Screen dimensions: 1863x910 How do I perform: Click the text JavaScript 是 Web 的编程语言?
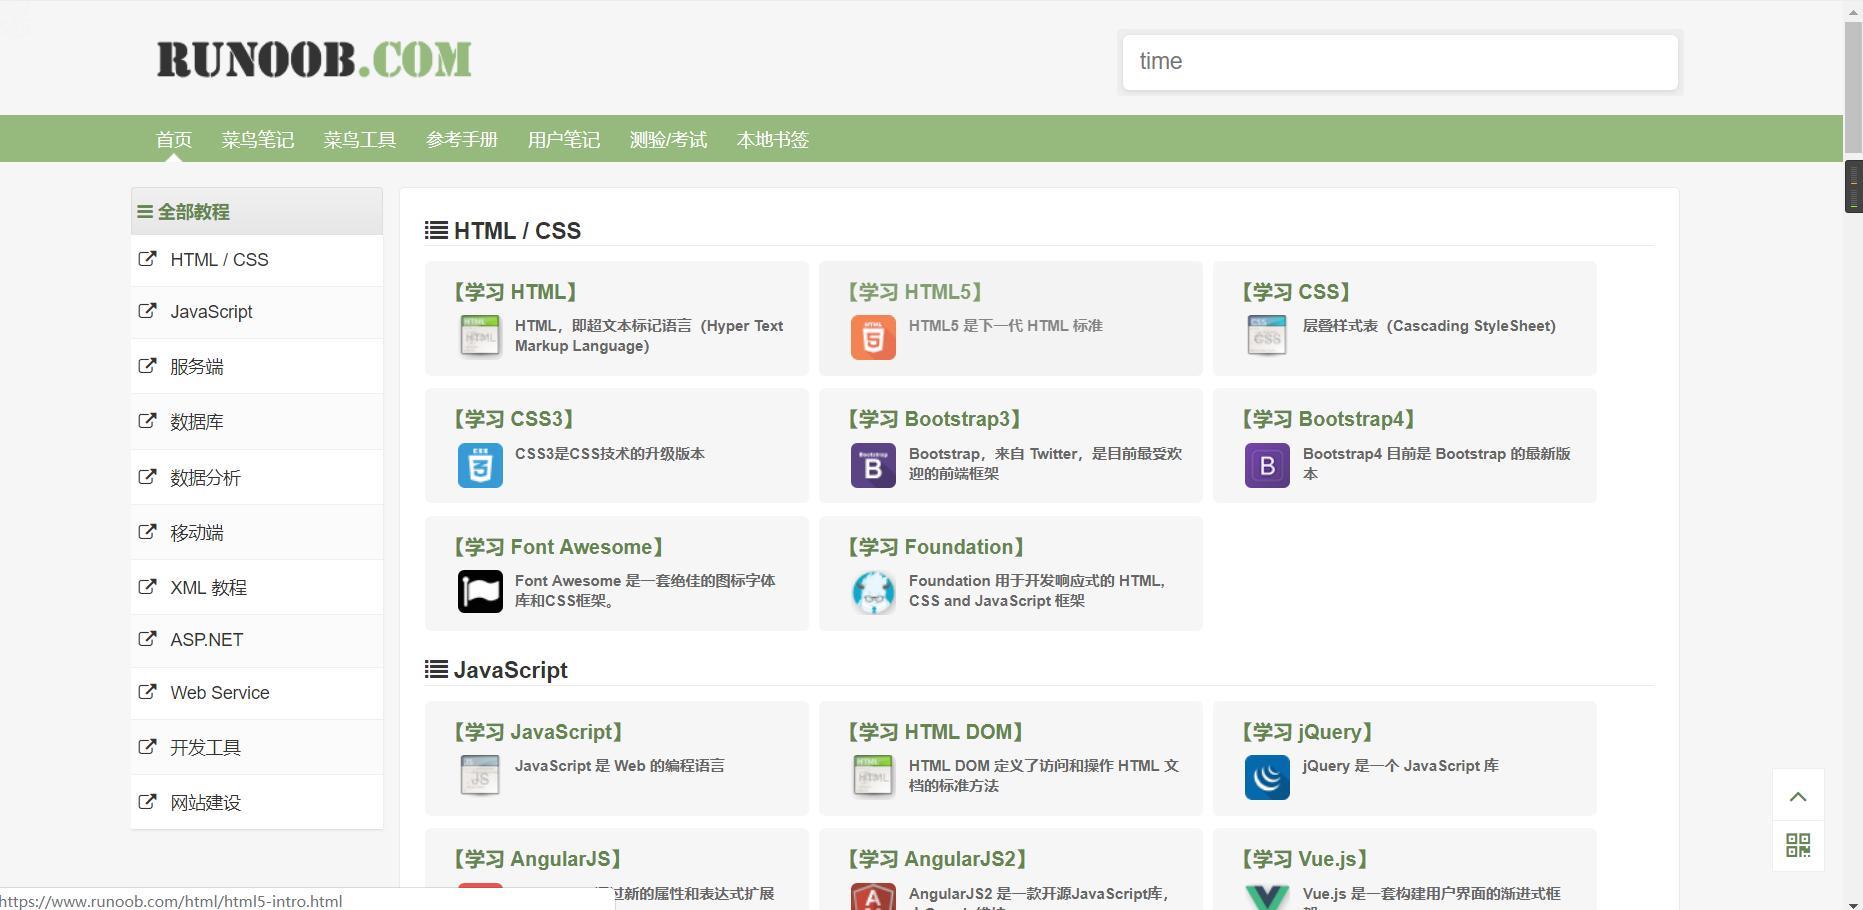tap(620, 766)
